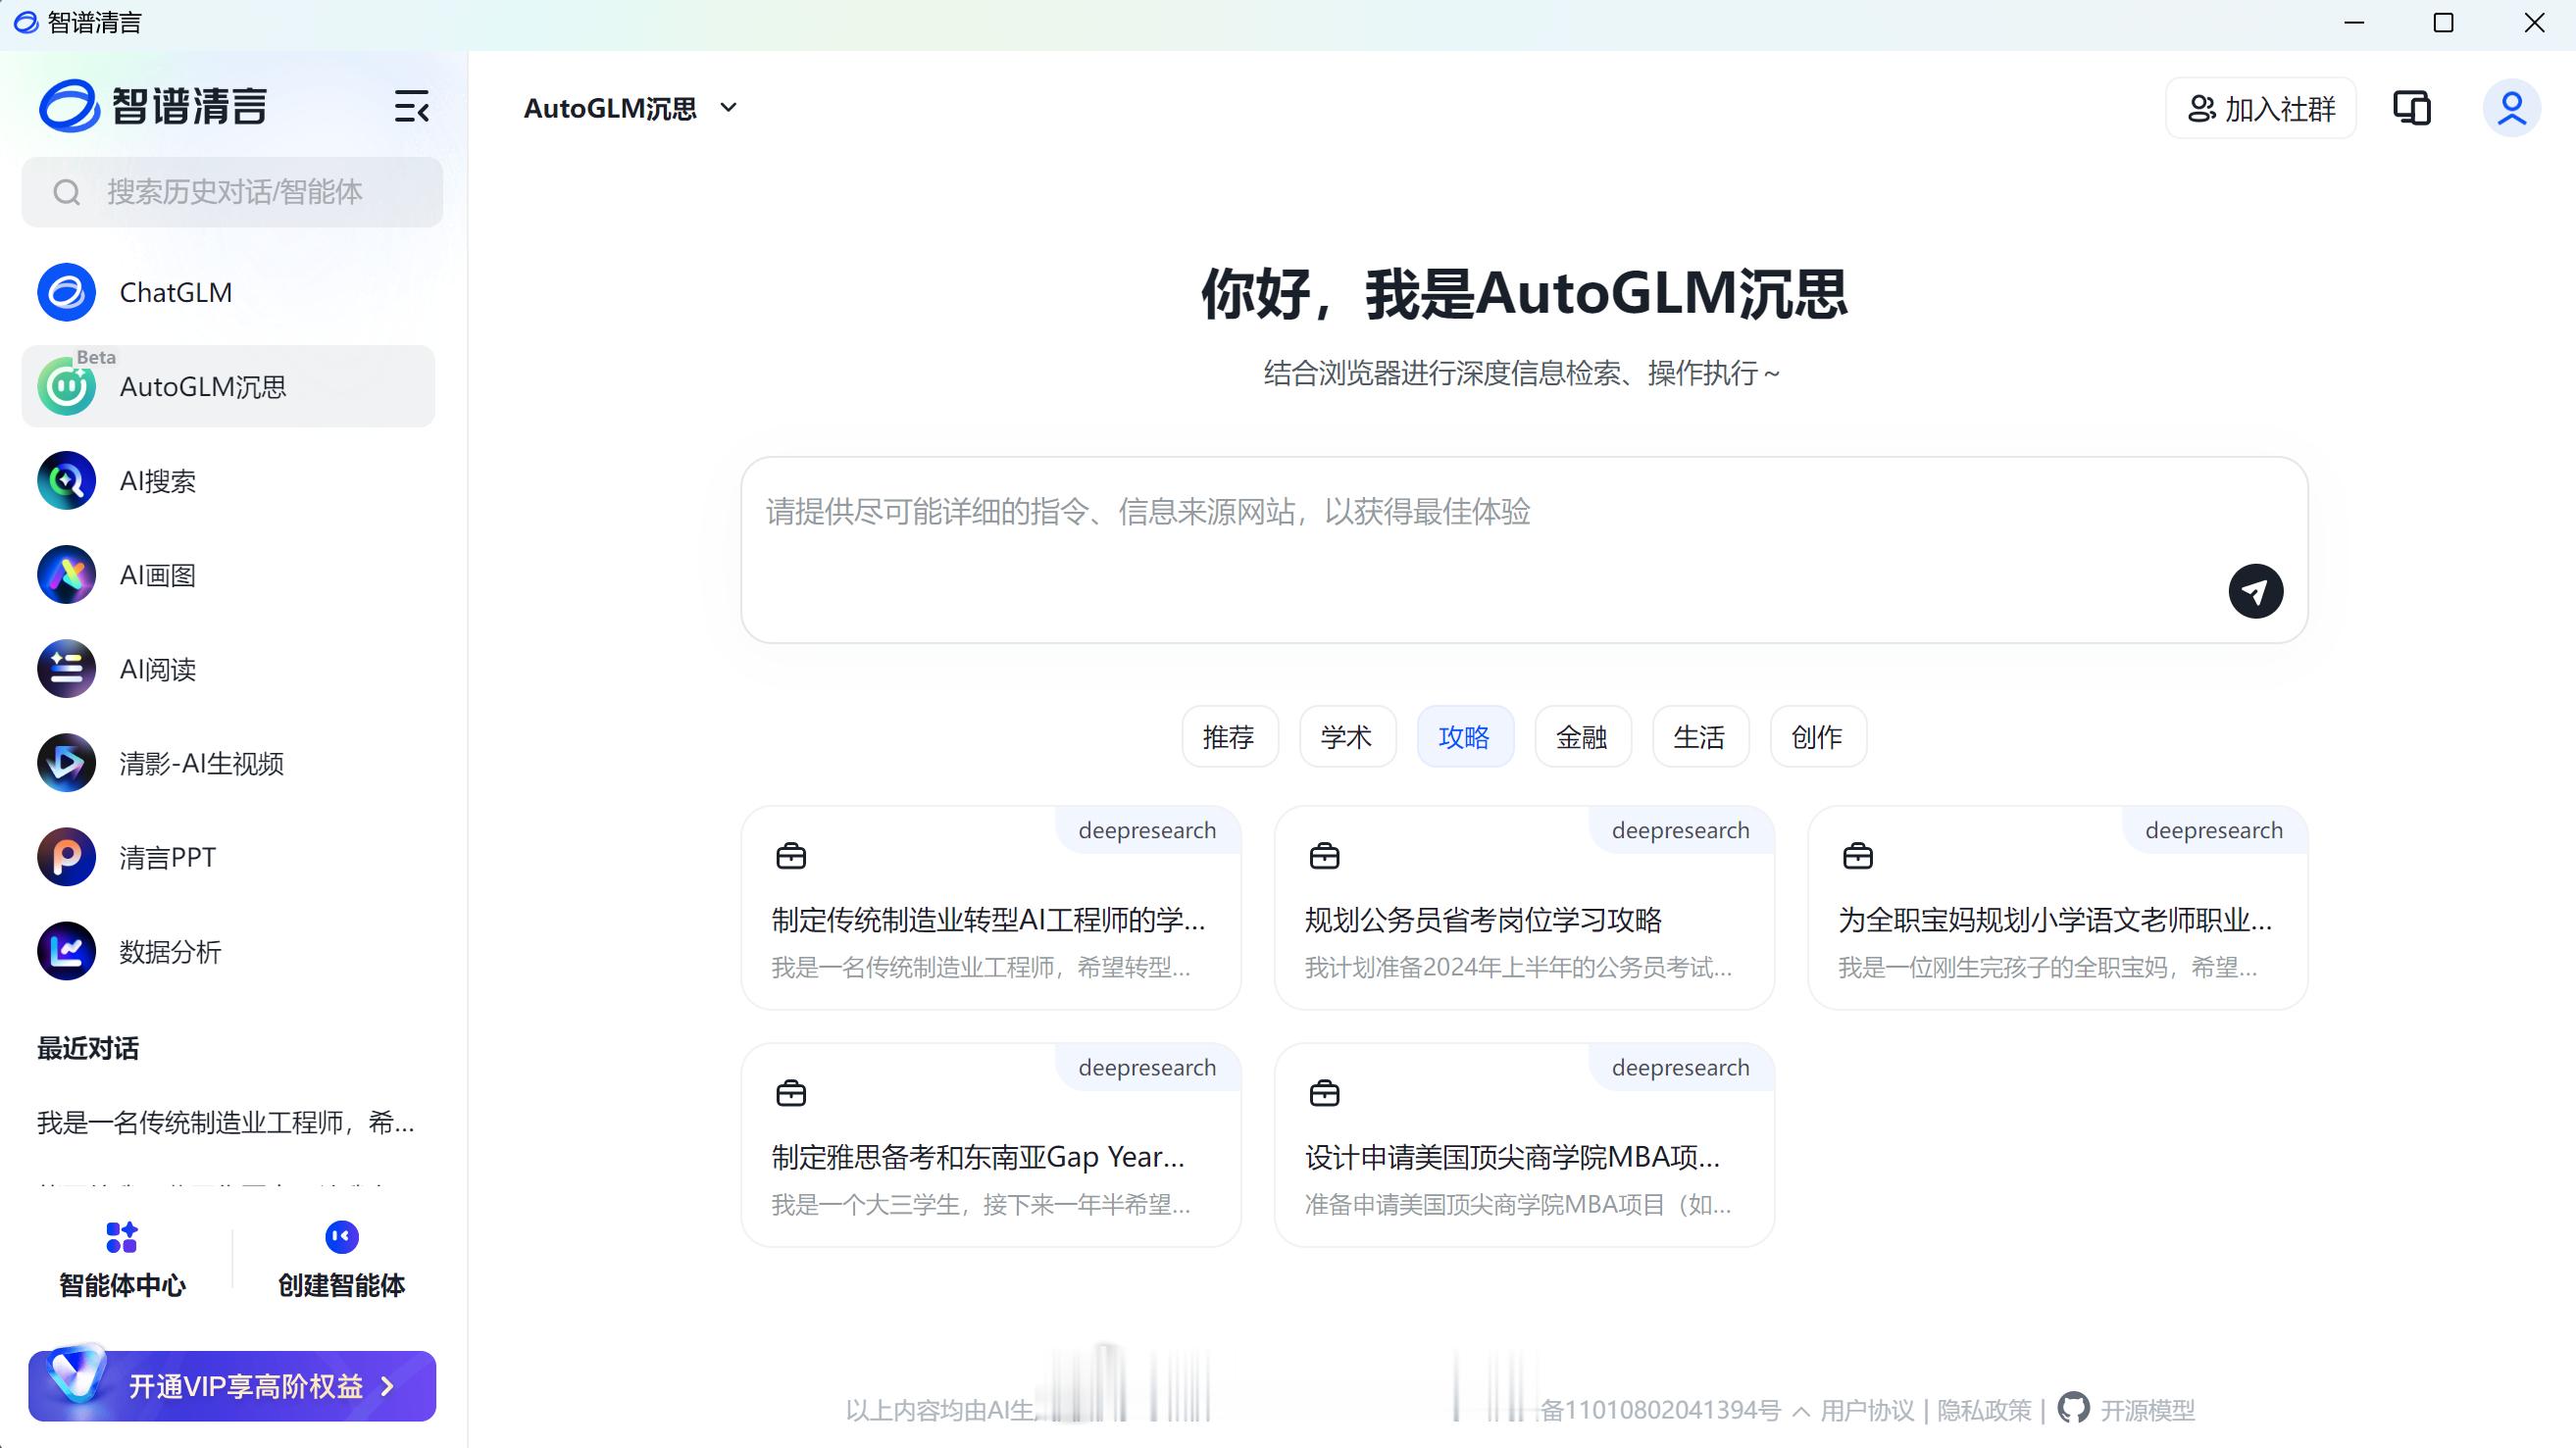Open the multi-device icon in the top bar
Viewport: 2576px width, 1448px height.
[x=2411, y=107]
